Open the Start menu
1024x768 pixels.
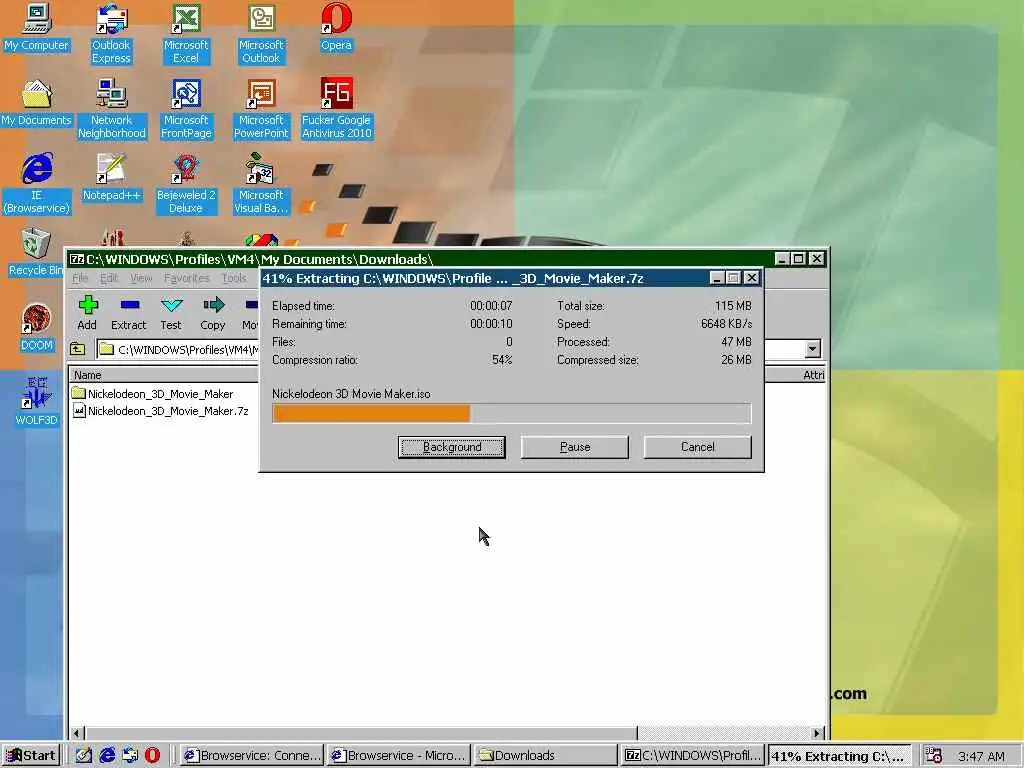point(31,756)
